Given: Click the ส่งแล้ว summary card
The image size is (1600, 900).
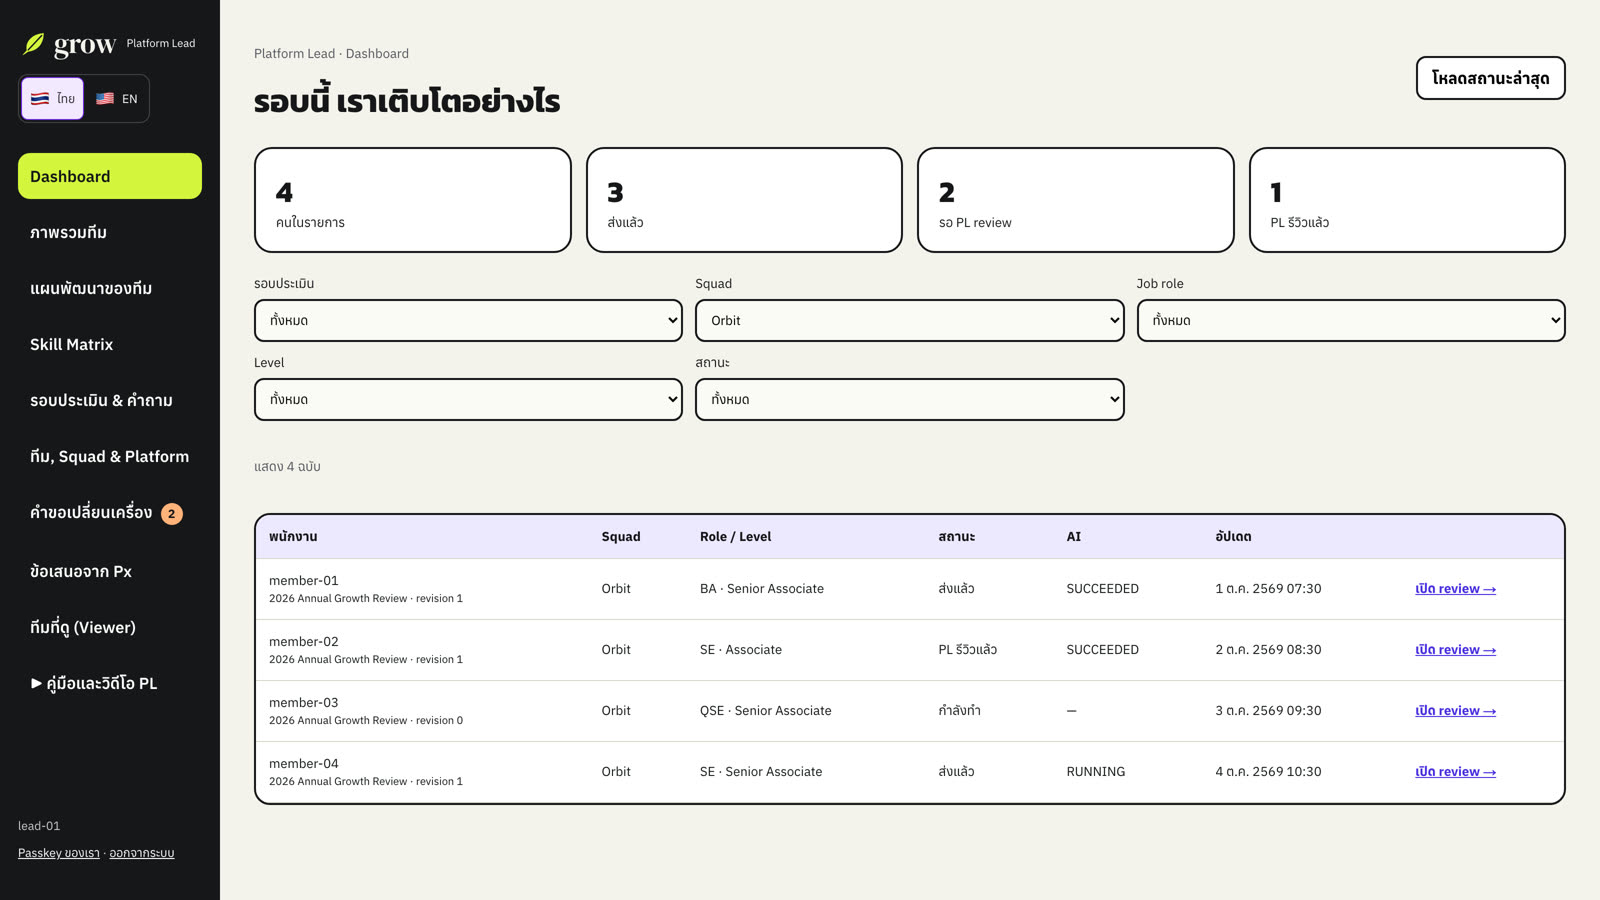Looking at the screenshot, I should coord(744,200).
